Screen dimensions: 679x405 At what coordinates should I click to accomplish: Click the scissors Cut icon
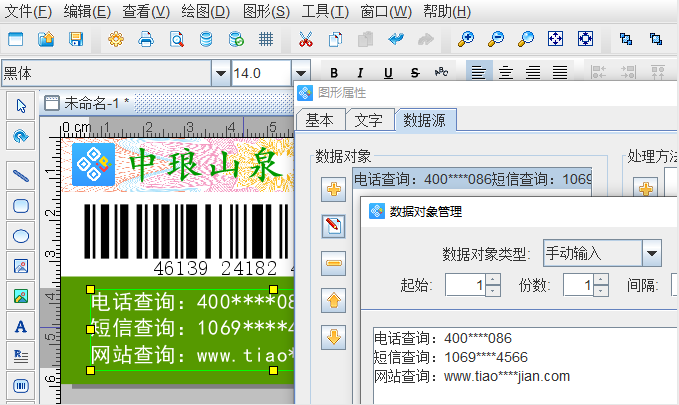pyautogui.click(x=306, y=39)
